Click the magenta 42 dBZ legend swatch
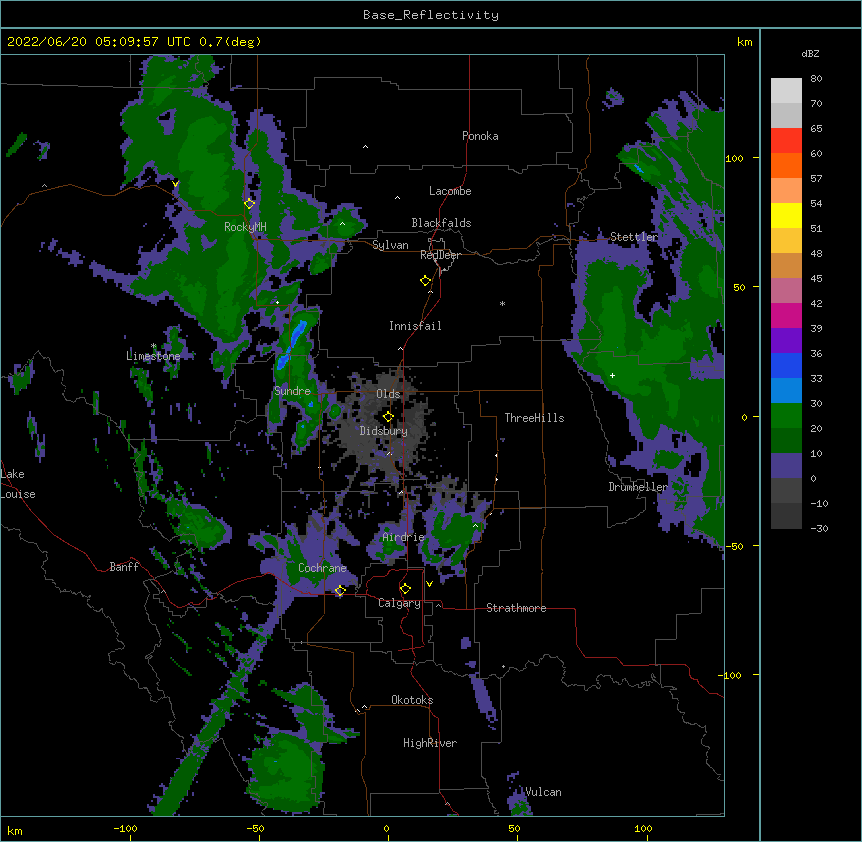The height and width of the screenshot is (842, 862). tap(786, 315)
